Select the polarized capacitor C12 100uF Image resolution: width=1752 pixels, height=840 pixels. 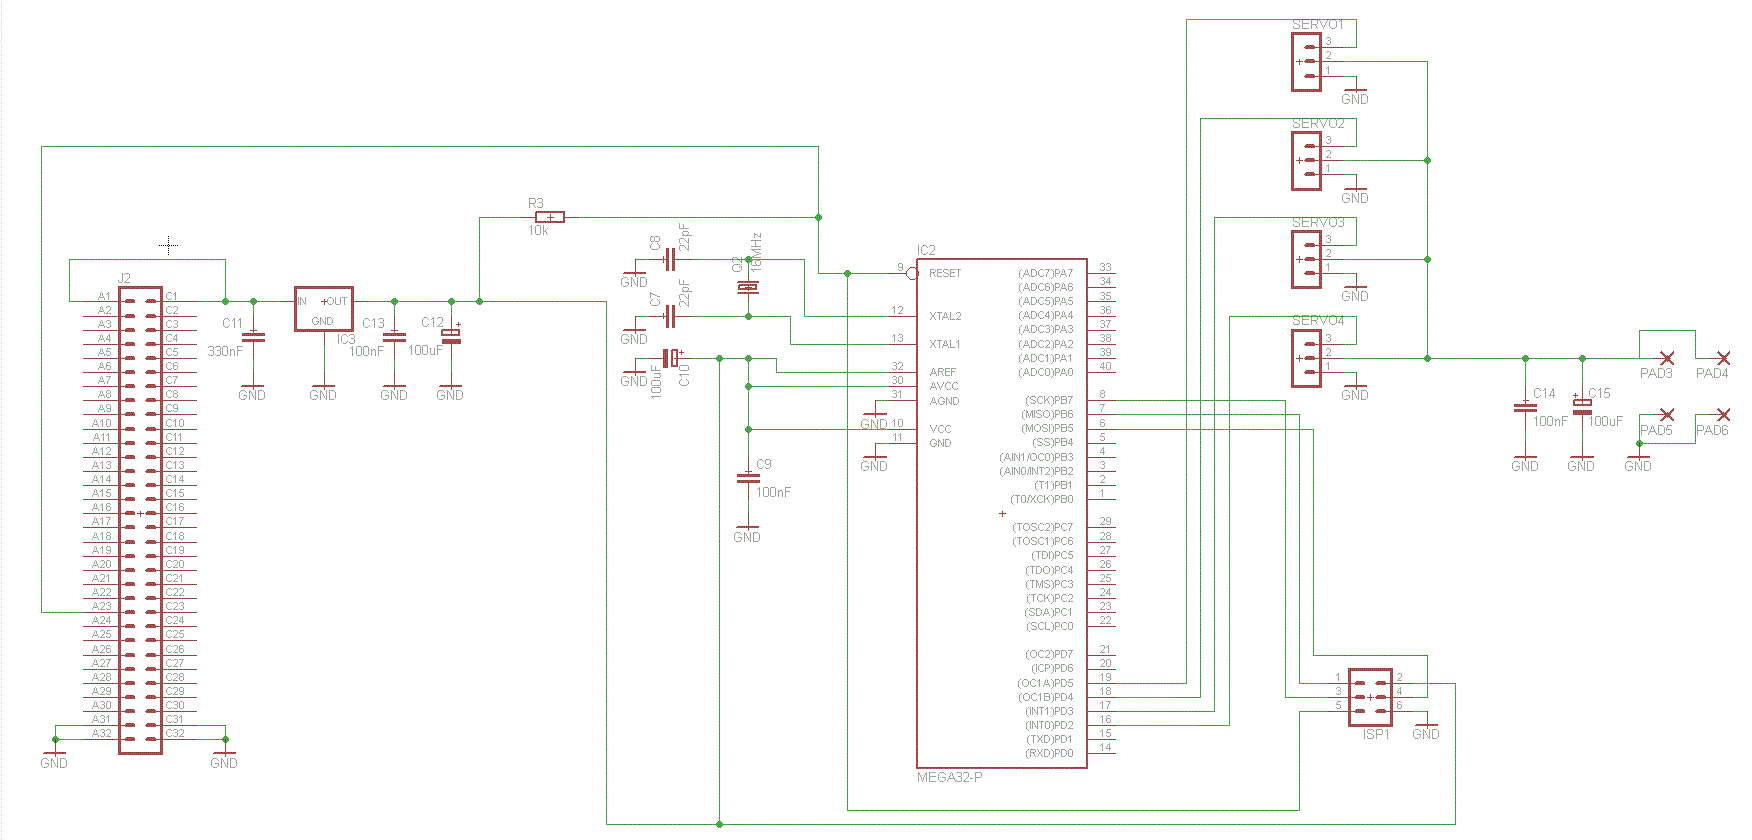451,336
